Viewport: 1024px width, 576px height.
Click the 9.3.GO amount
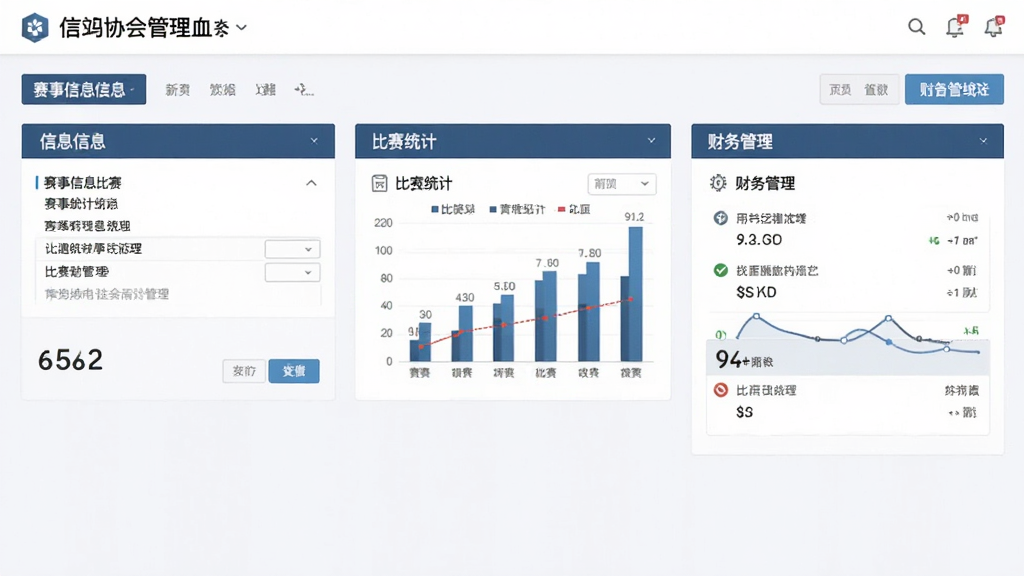click(x=759, y=240)
